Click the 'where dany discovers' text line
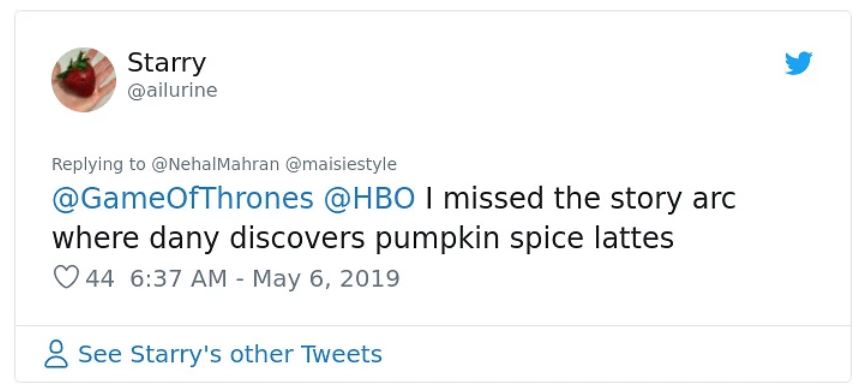Viewport: 858px width, 389px height. coord(208,239)
